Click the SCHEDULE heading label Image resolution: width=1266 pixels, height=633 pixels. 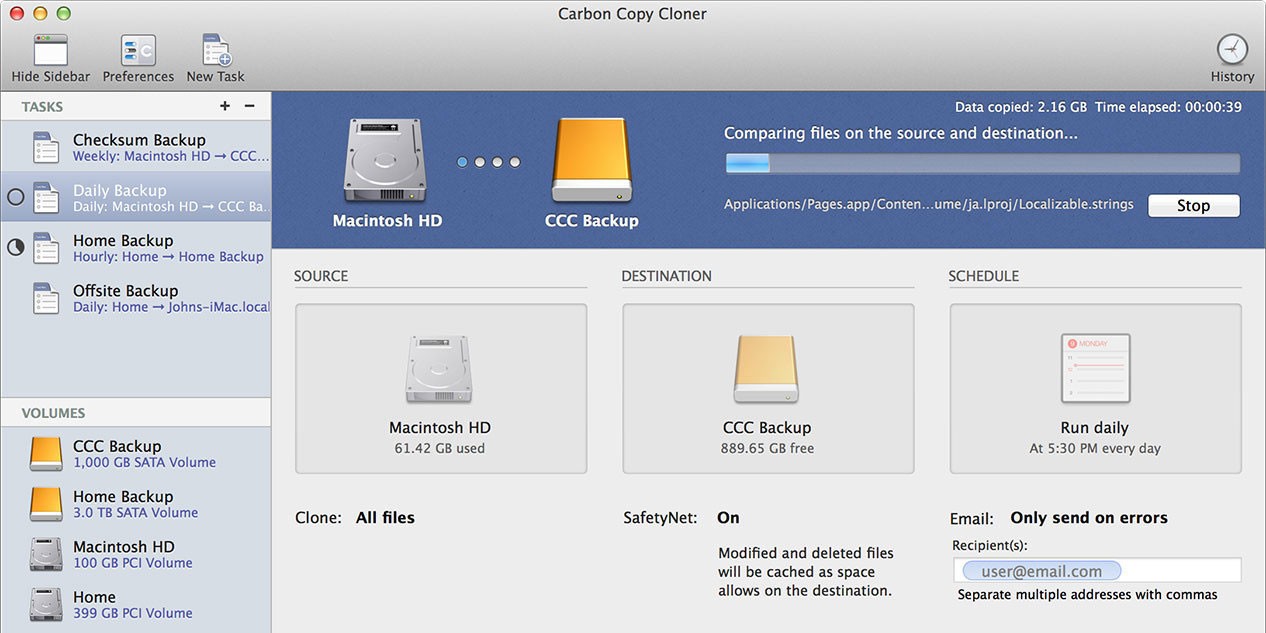coord(984,276)
